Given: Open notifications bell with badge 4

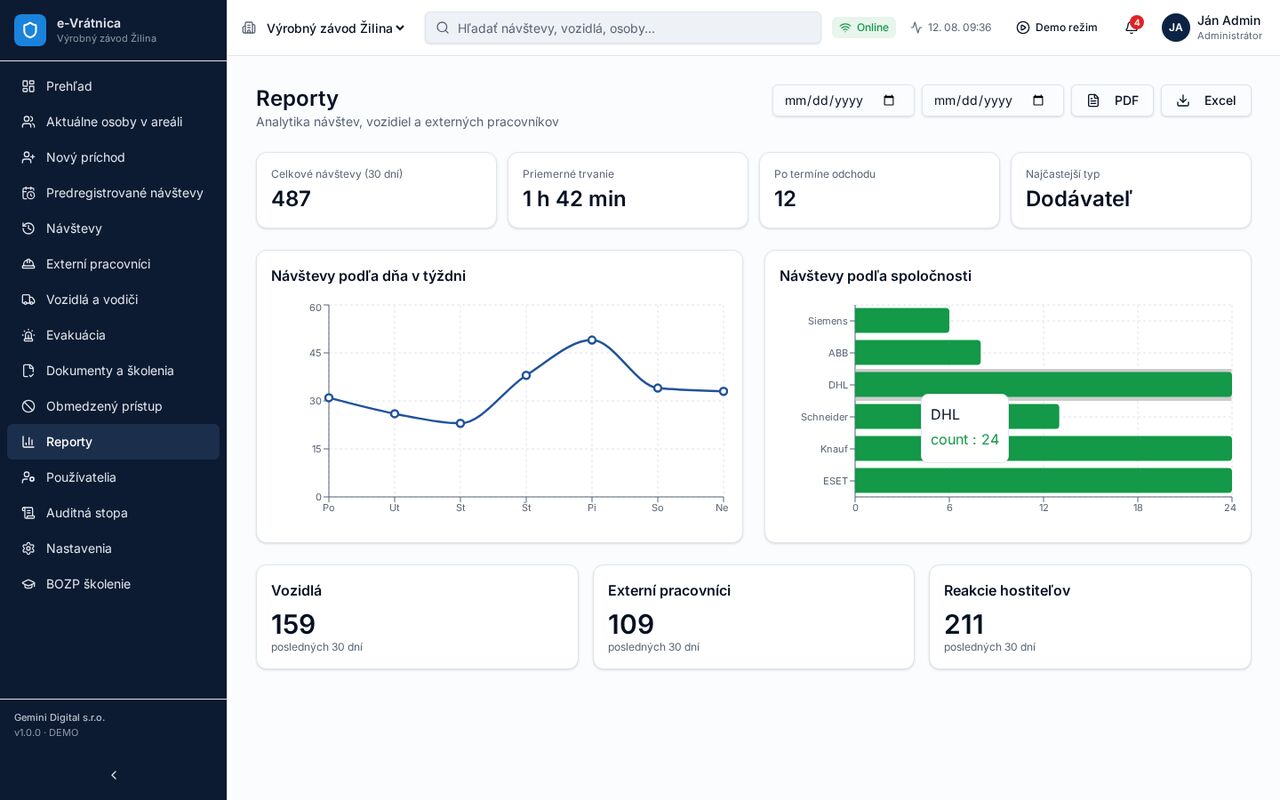Looking at the screenshot, I should pos(1132,27).
